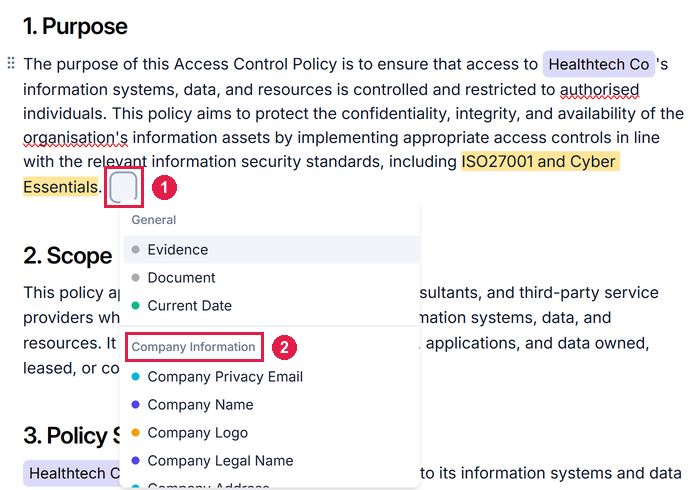Click the Healthtech Co chip in Purpose paragraph
The height and width of the screenshot is (490, 700).
pyautogui.click(x=599, y=64)
